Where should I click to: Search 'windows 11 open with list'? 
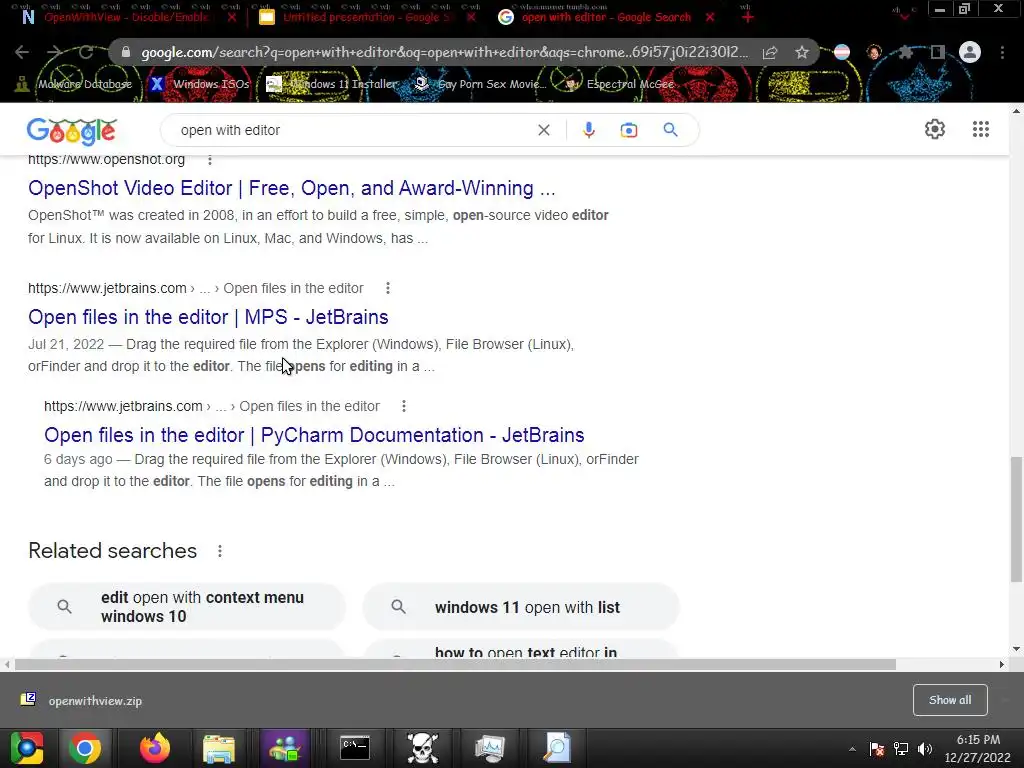pos(520,607)
